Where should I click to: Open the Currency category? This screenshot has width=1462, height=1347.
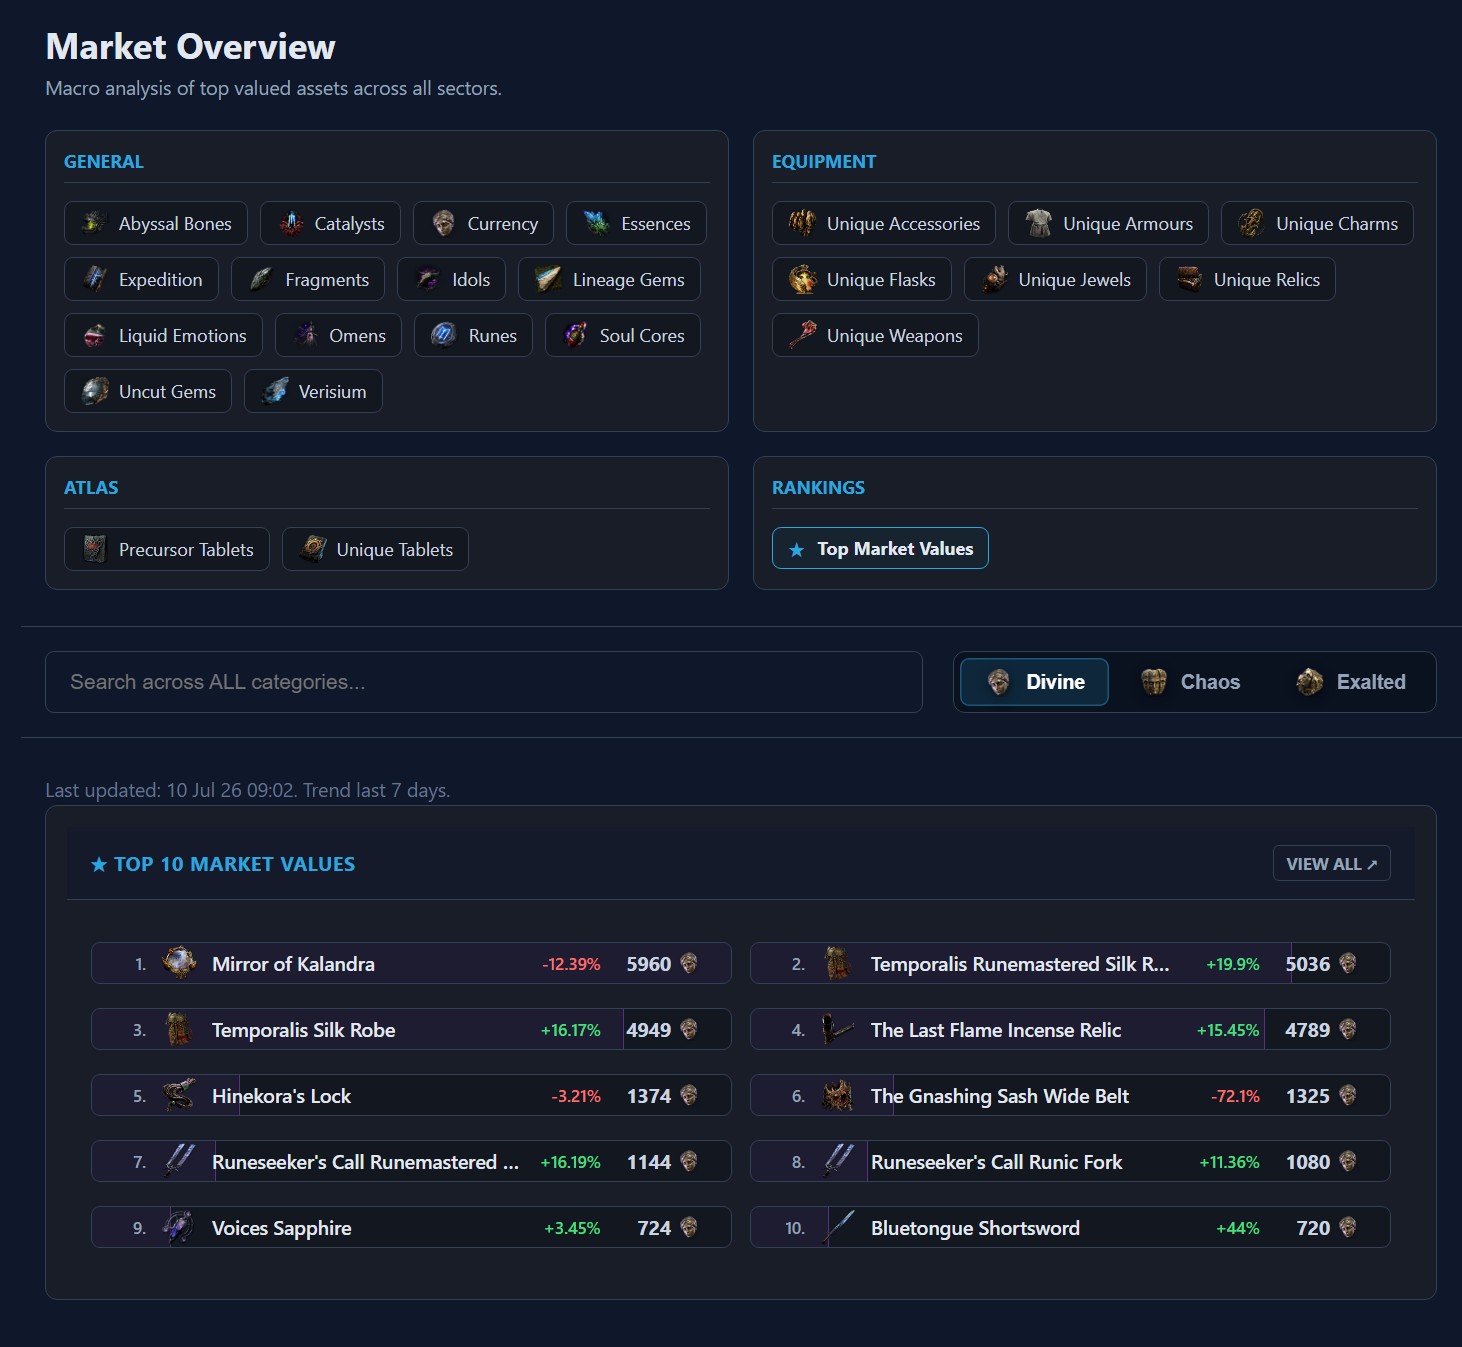484,223
